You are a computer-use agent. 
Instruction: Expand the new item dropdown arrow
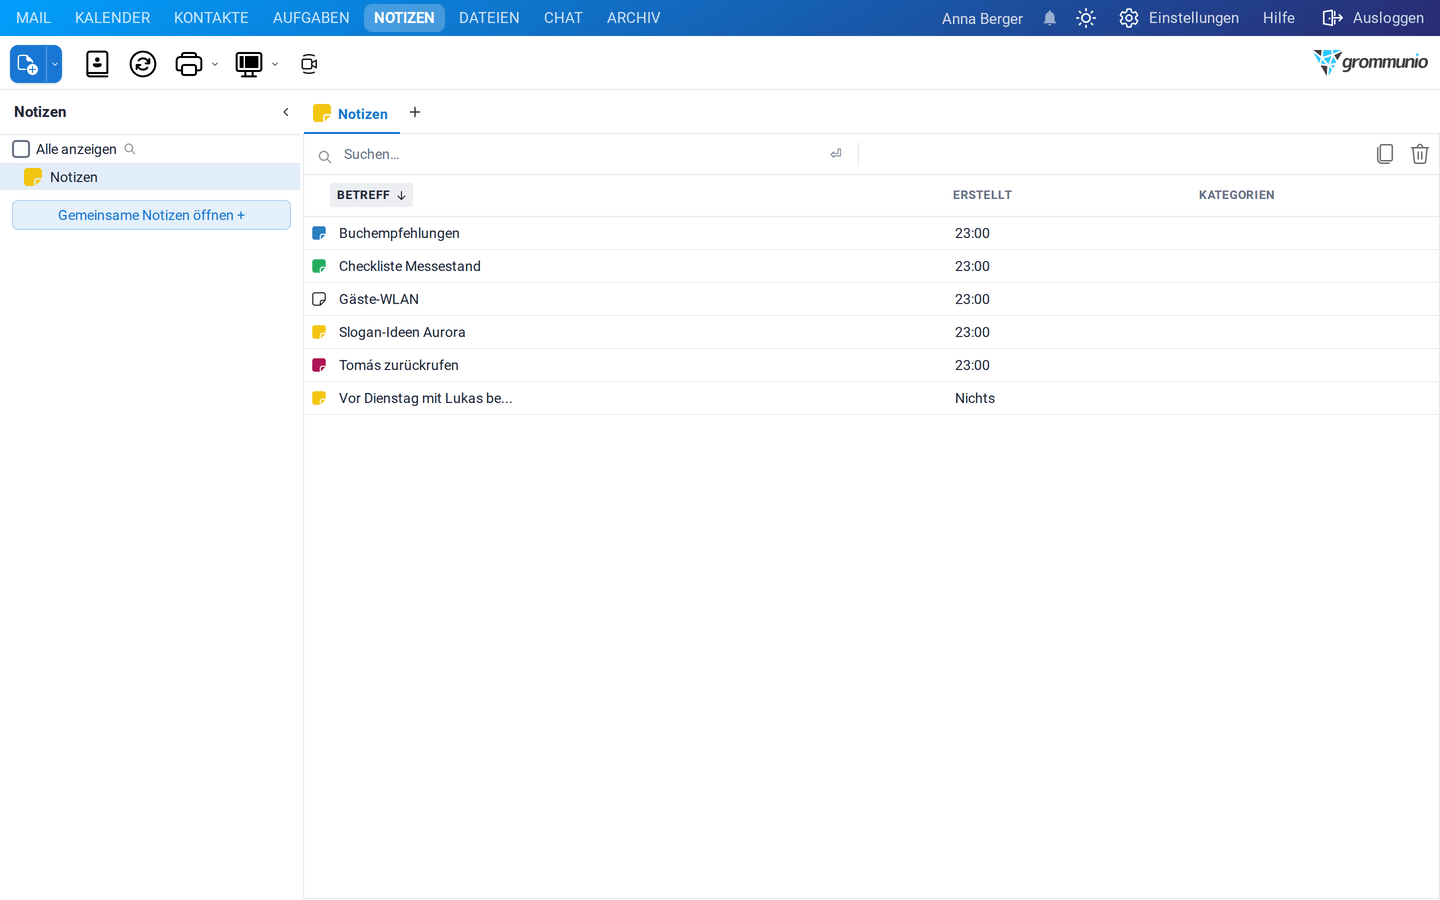55,64
